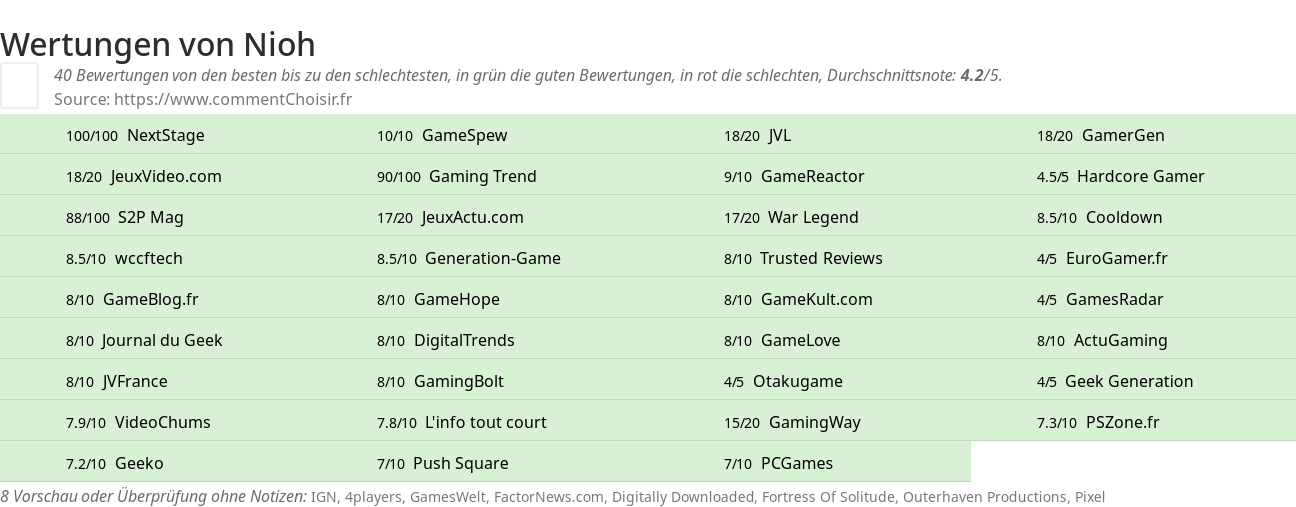Click the PSZone.fr 7.3/10 rating
Image resolution: width=1296 pixels, height=507 pixels.
click(1098, 422)
